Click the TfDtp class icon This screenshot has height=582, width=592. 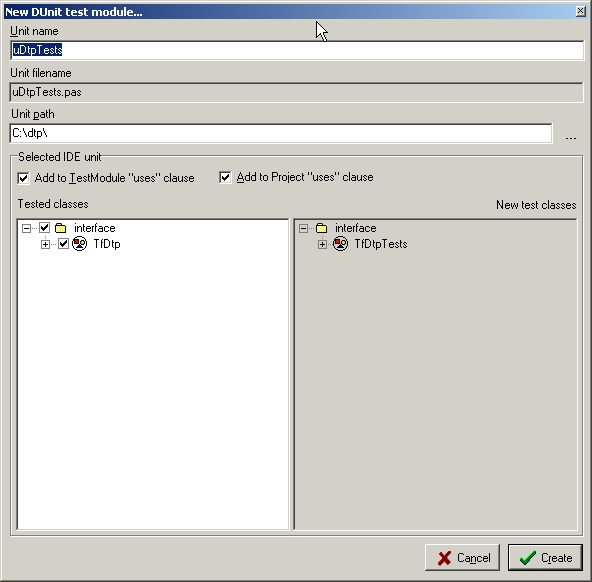(x=79, y=244)
